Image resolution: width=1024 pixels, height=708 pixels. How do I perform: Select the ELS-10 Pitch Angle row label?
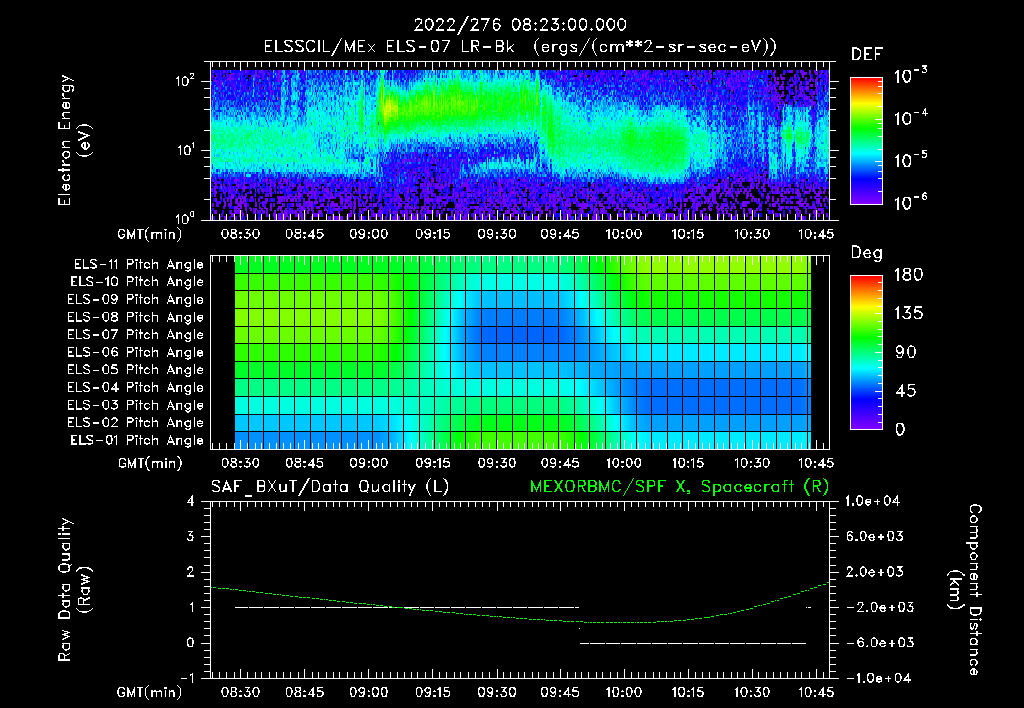(137, 282)
